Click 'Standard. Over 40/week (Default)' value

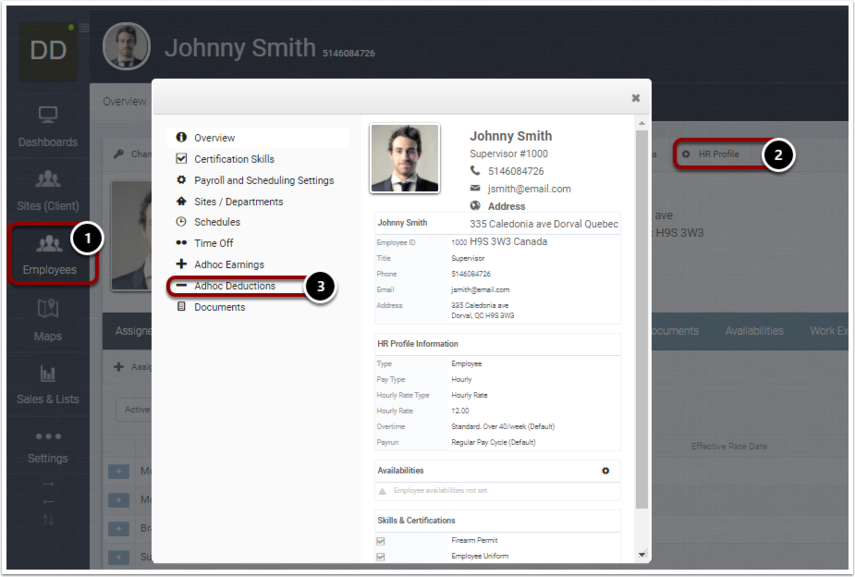click(x=503, y=426)
